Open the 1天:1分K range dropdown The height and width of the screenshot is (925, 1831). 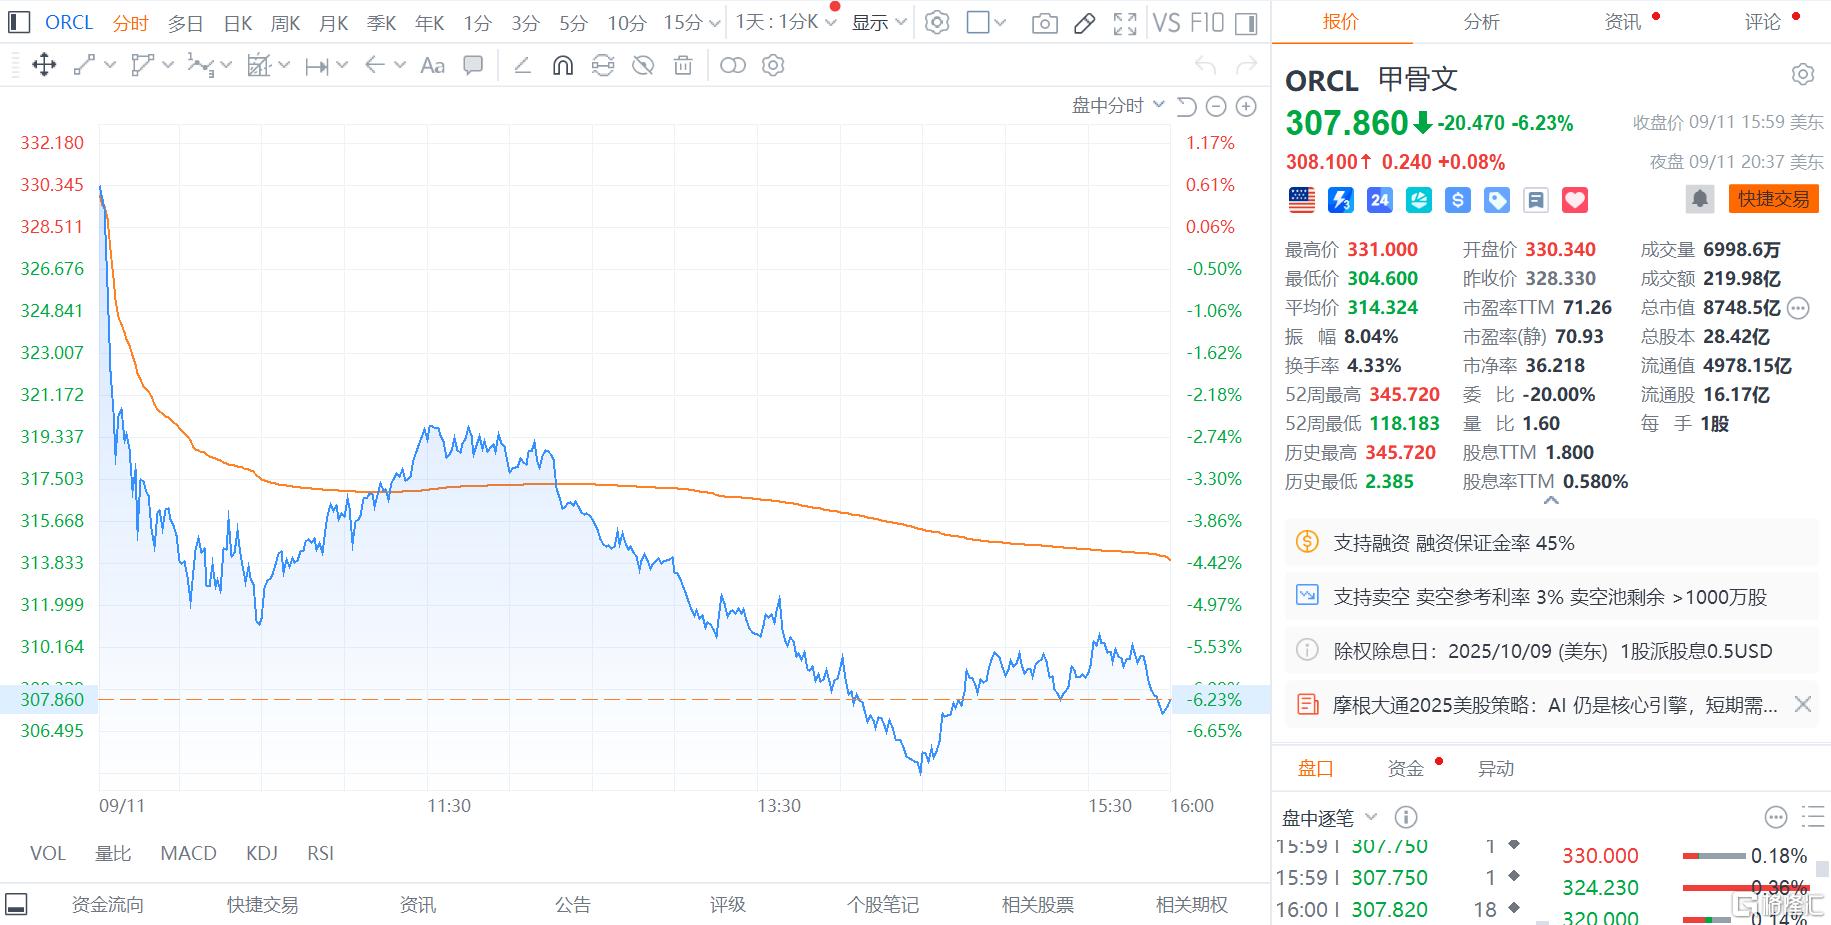786,22
